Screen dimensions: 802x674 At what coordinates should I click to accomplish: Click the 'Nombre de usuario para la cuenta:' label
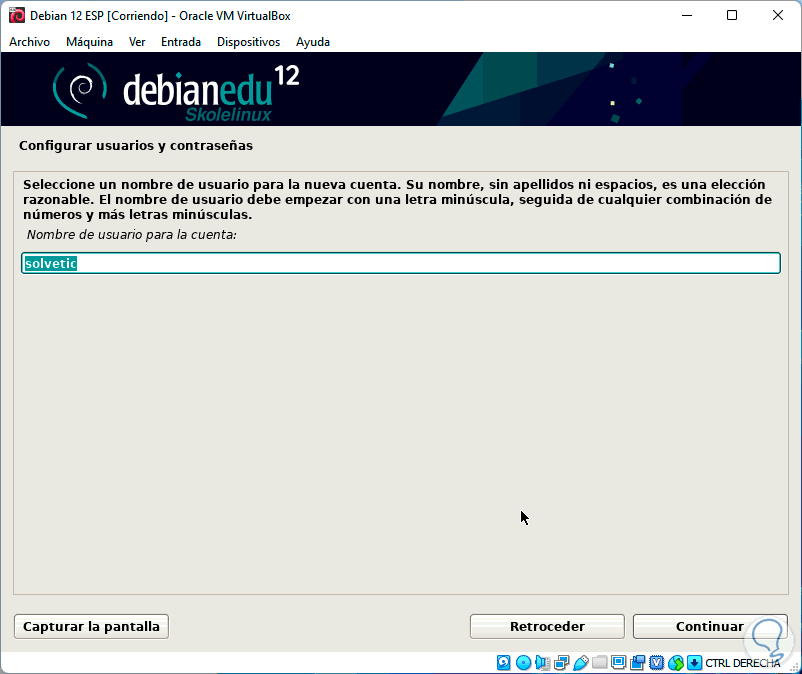(131, 235)
